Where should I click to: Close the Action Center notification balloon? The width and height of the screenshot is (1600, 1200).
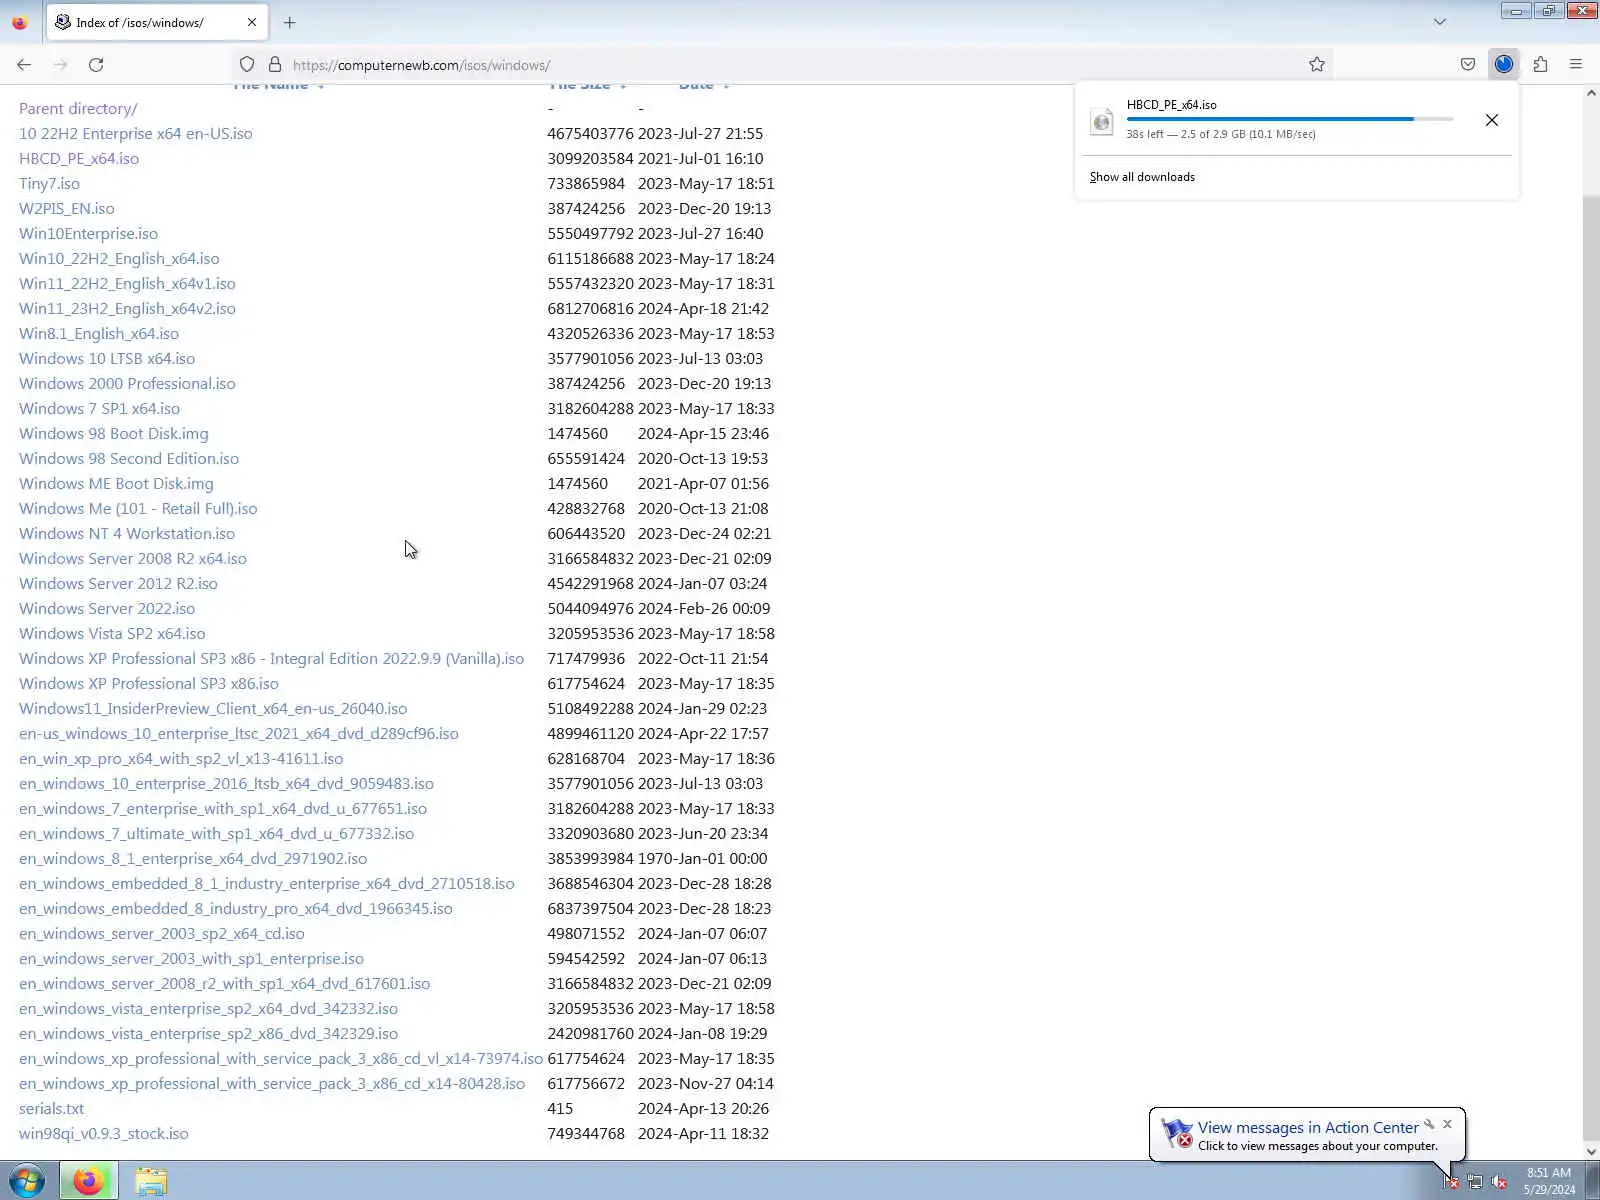1447,1124
